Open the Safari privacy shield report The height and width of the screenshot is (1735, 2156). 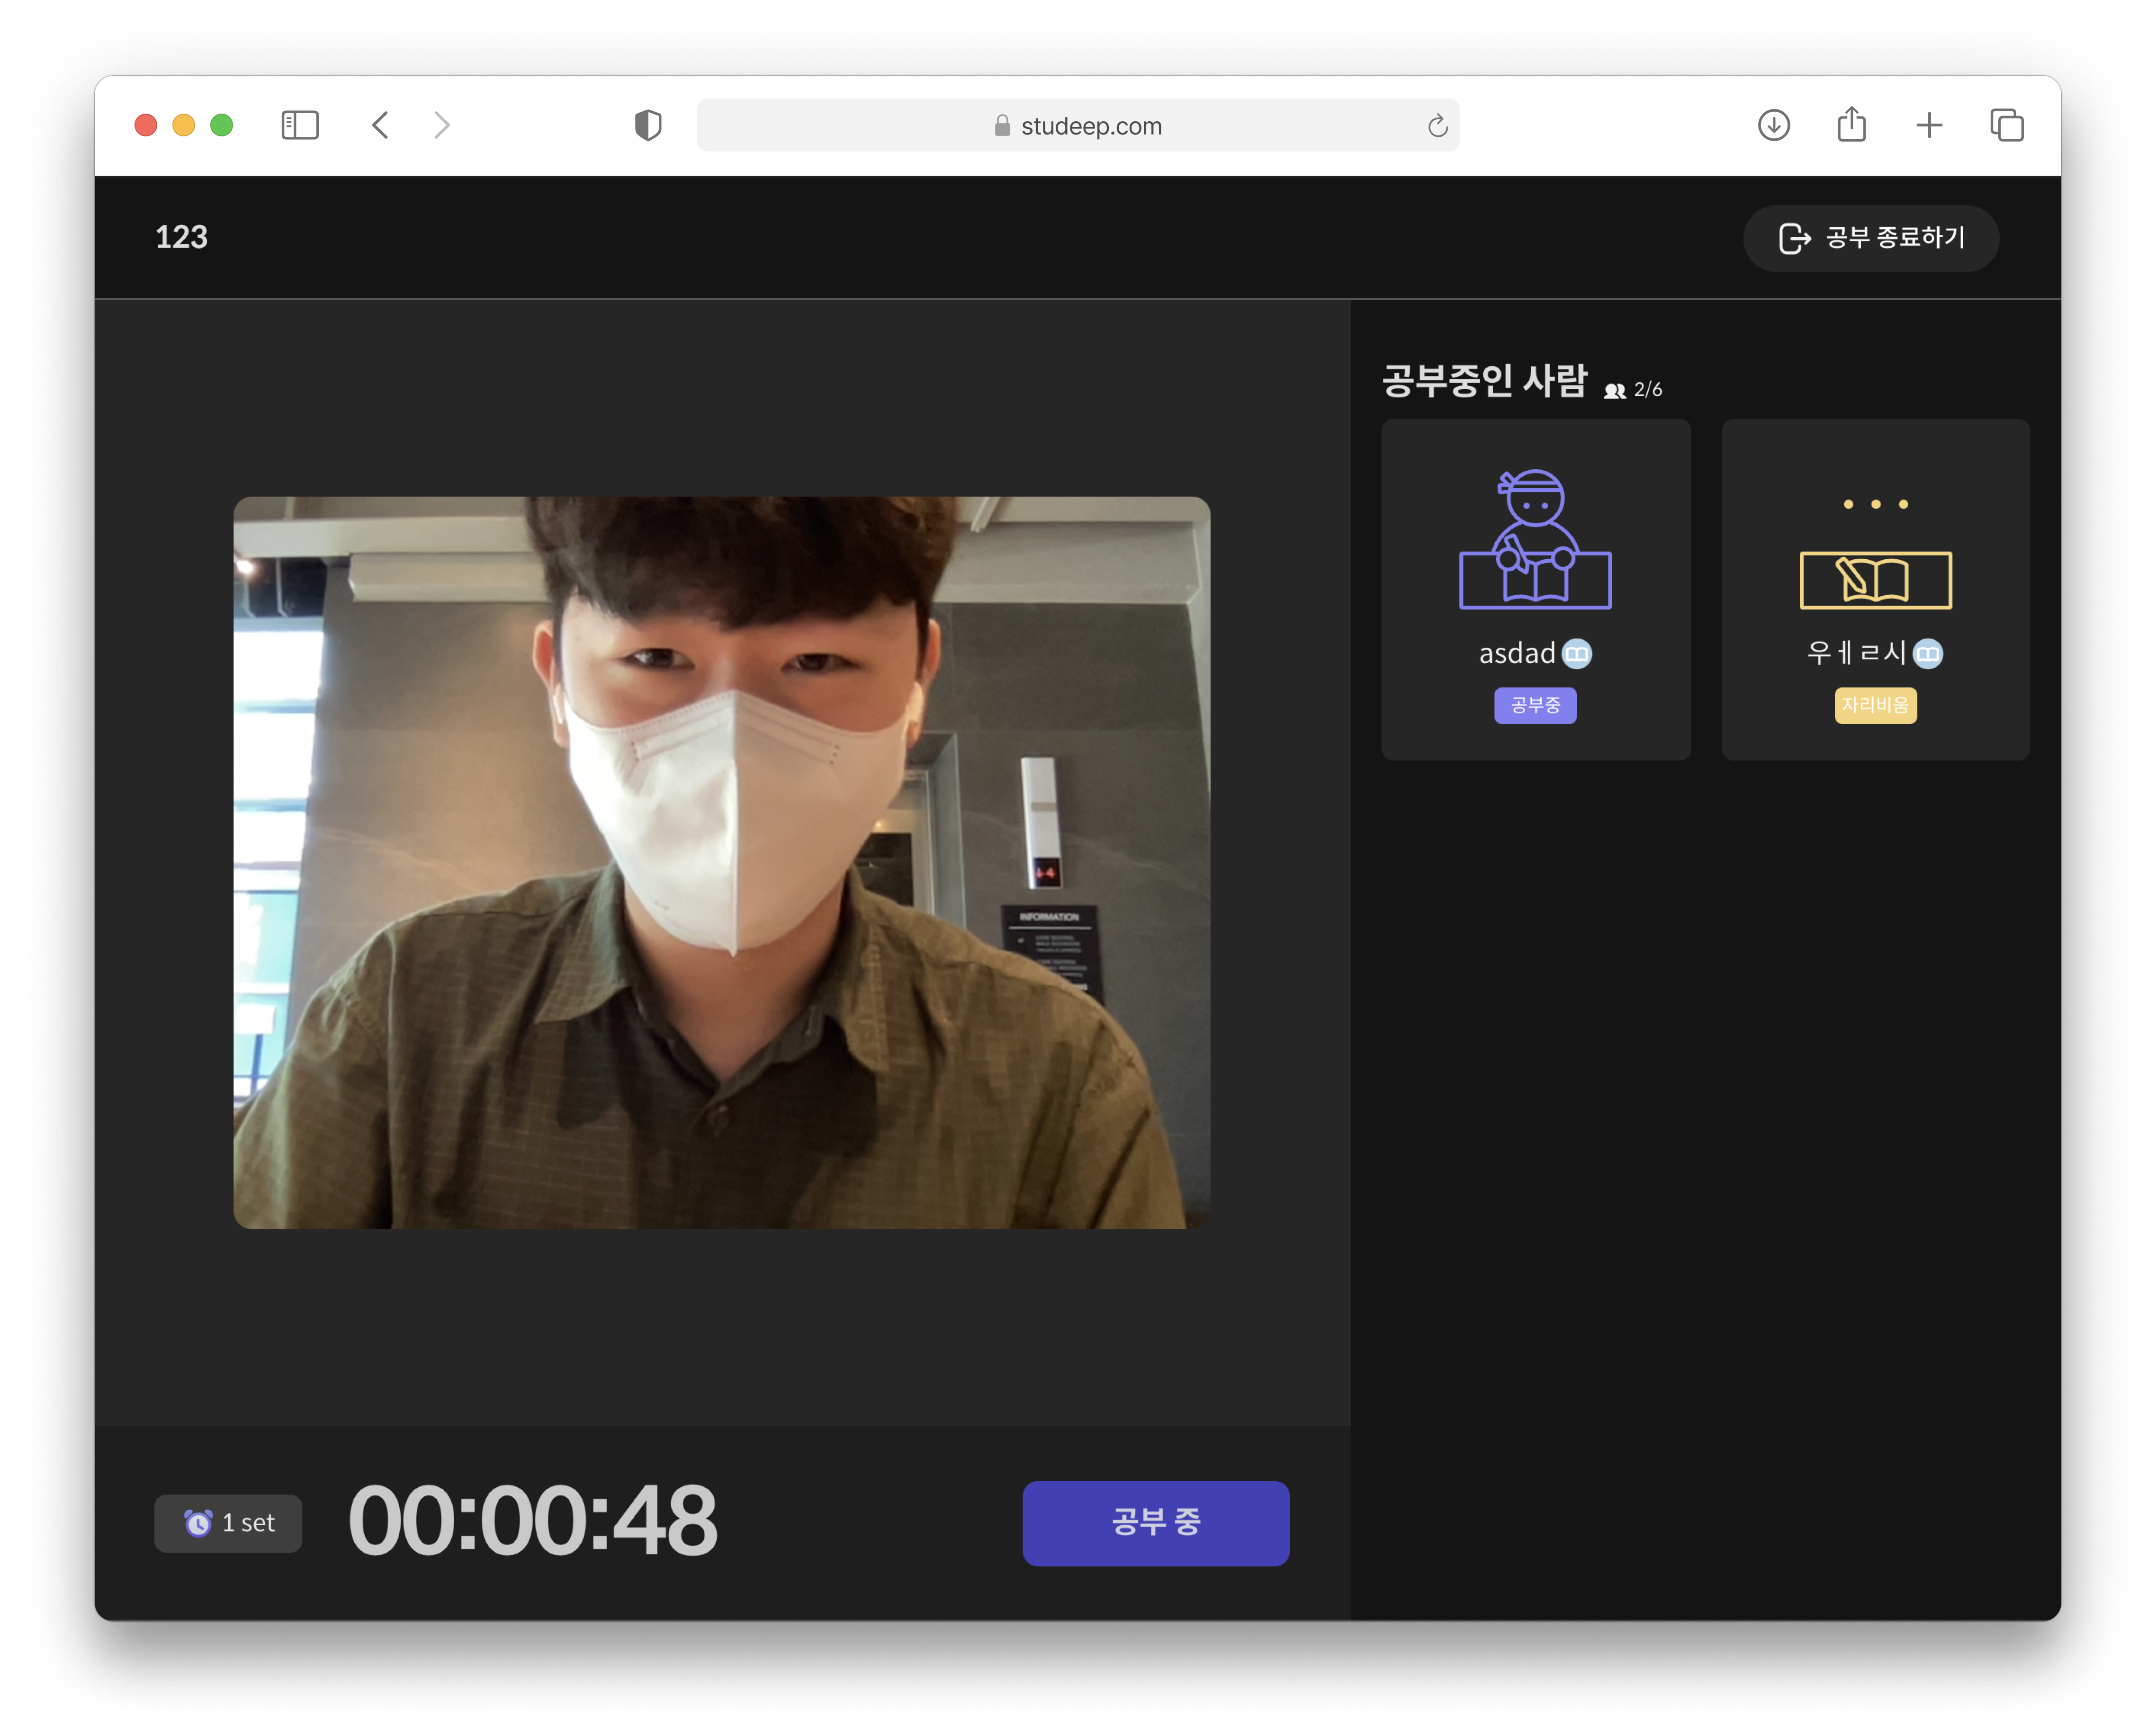click(x=648, y=125)
